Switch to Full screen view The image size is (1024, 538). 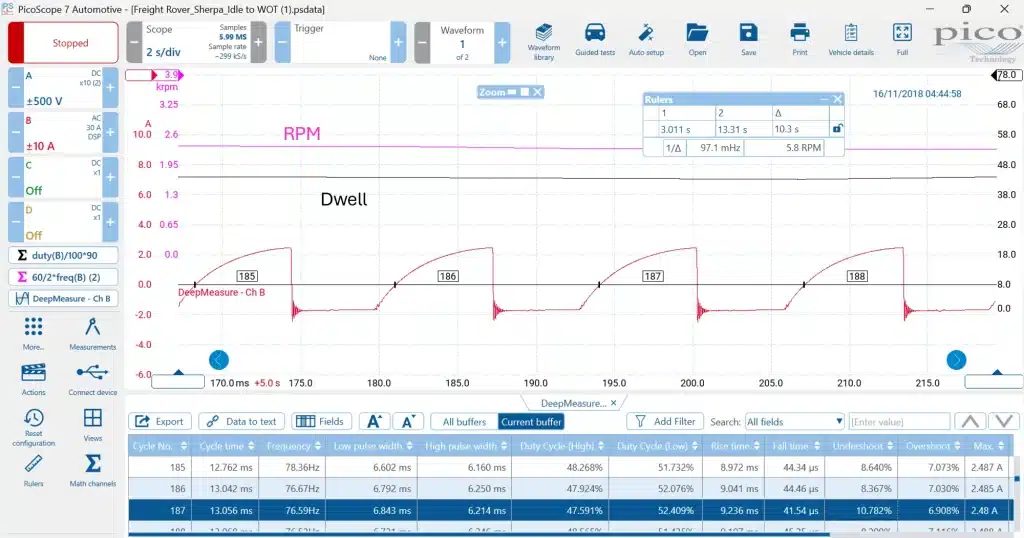(902, 40)
